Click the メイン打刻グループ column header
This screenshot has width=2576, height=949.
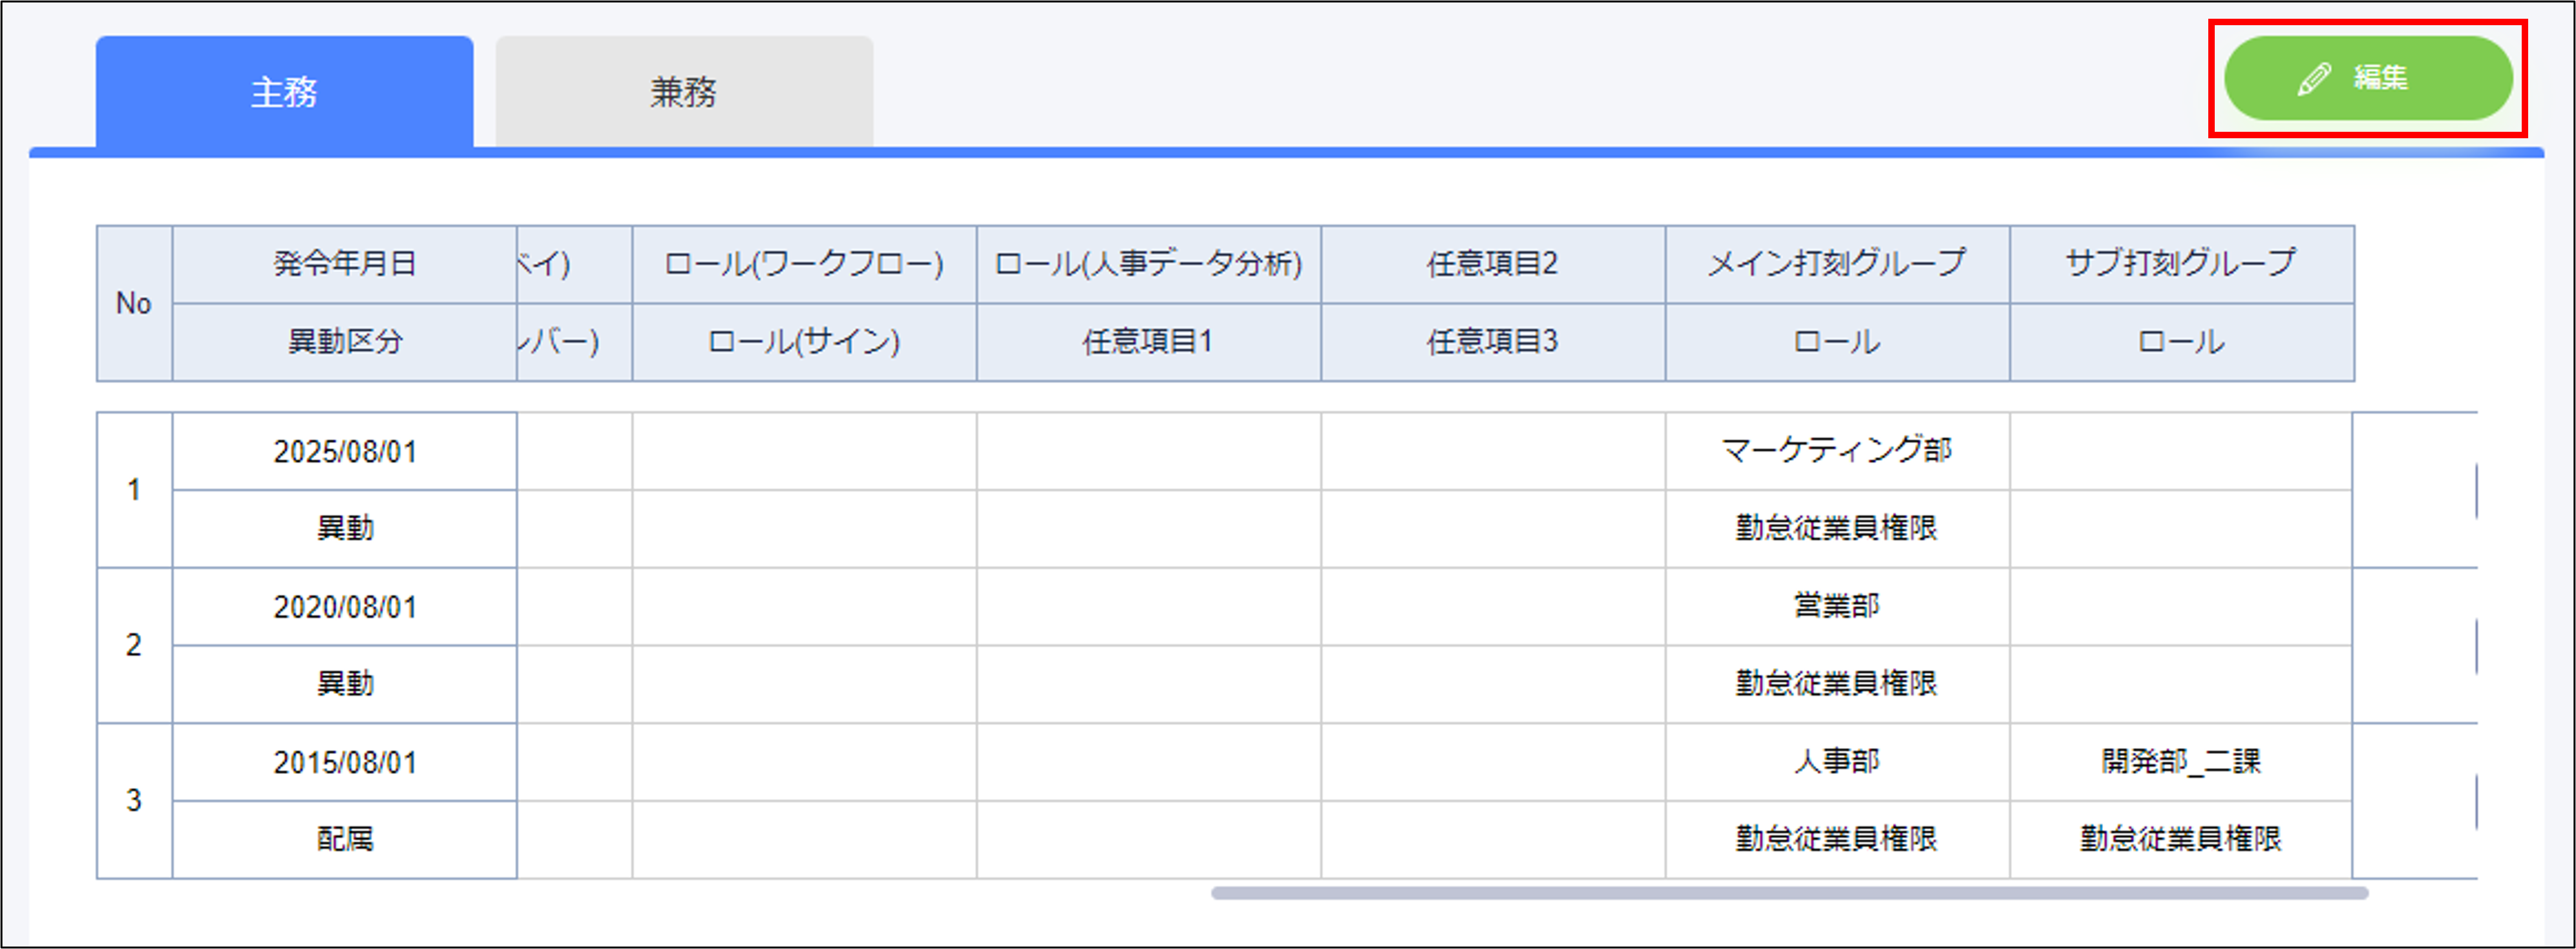click(x=1836, y=264)
